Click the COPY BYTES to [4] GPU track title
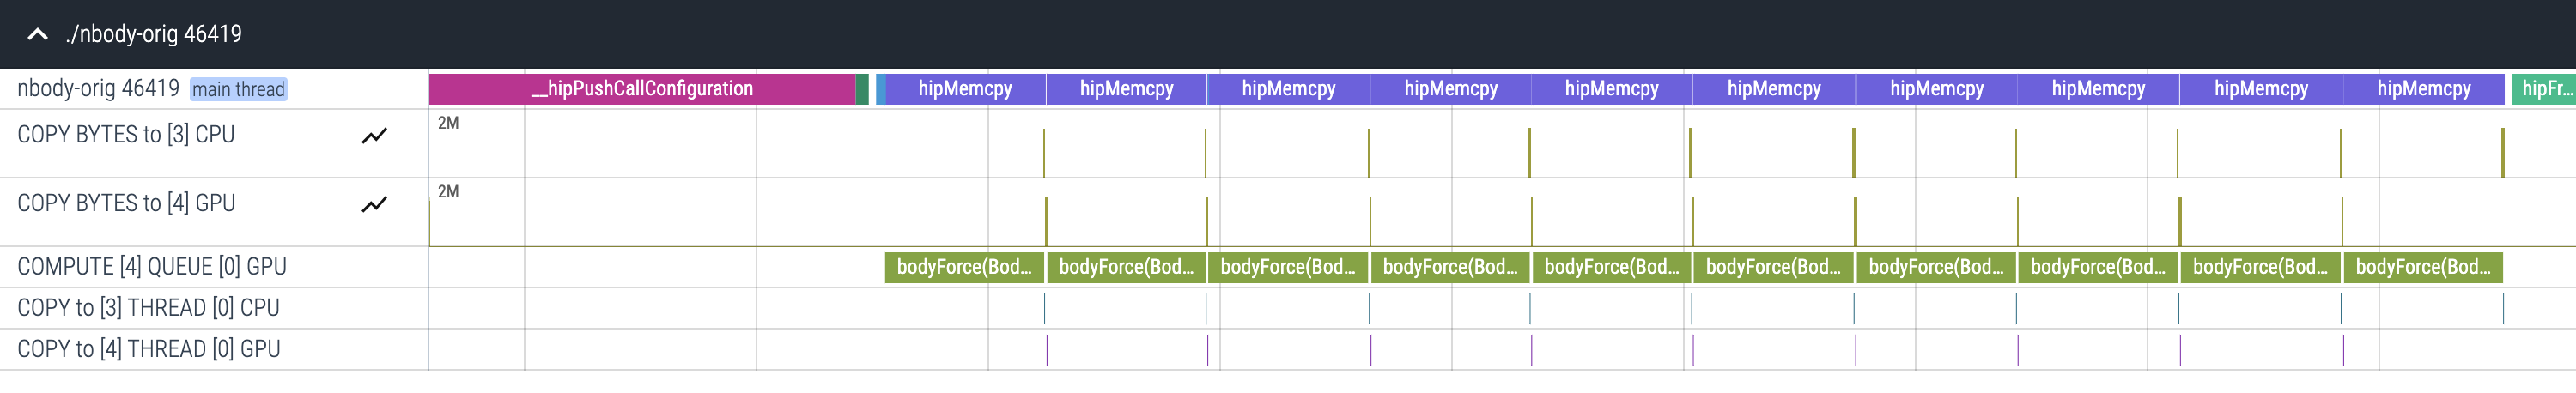This screenshot has height=393, width=2576. (126, 204)
